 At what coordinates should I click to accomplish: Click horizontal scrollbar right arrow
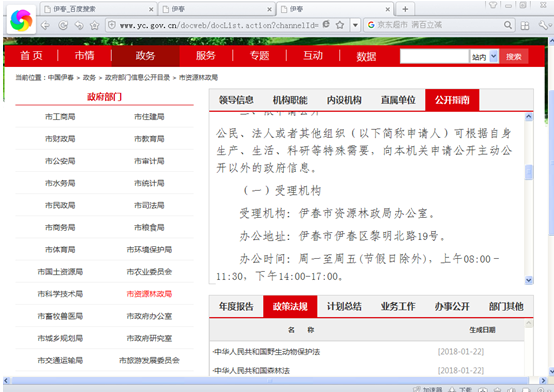click(543, 381)
